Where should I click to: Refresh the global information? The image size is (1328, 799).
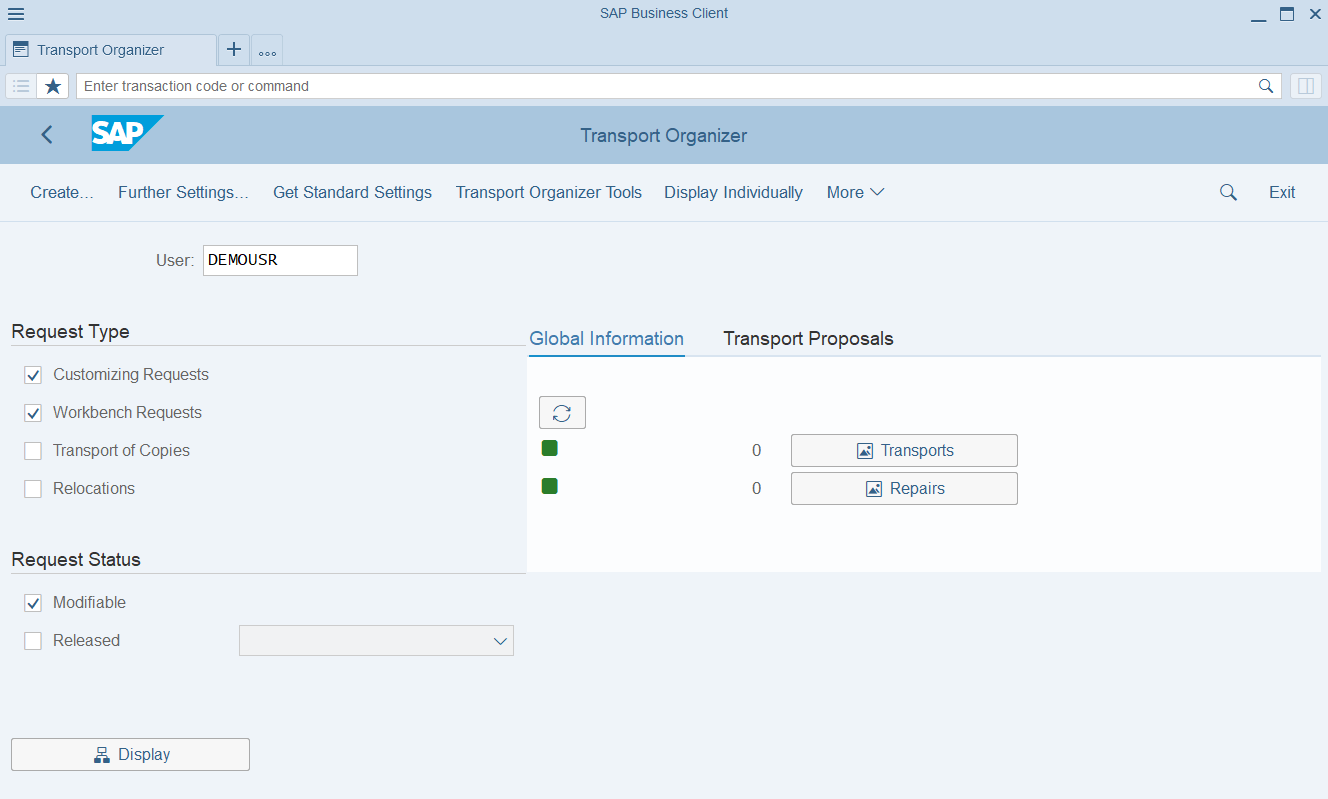tap(562, 413)
